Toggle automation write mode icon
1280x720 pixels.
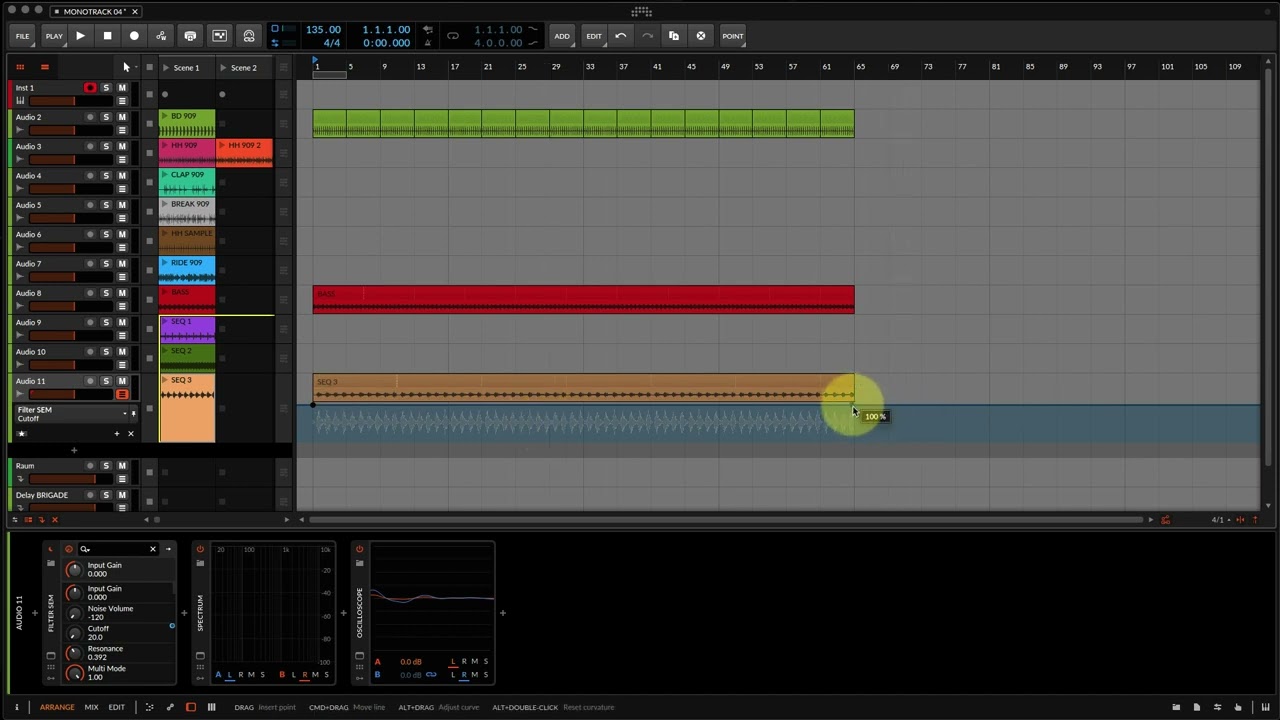161,36
